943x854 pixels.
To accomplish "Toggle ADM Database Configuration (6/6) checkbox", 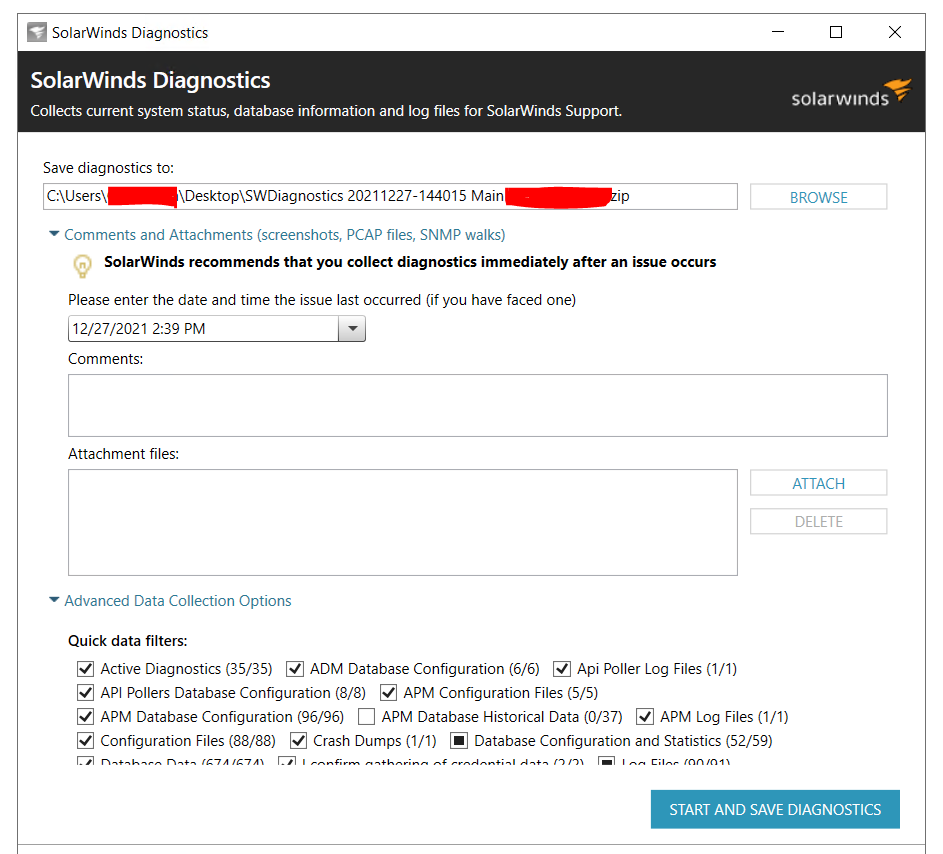I will click(295, 669).
